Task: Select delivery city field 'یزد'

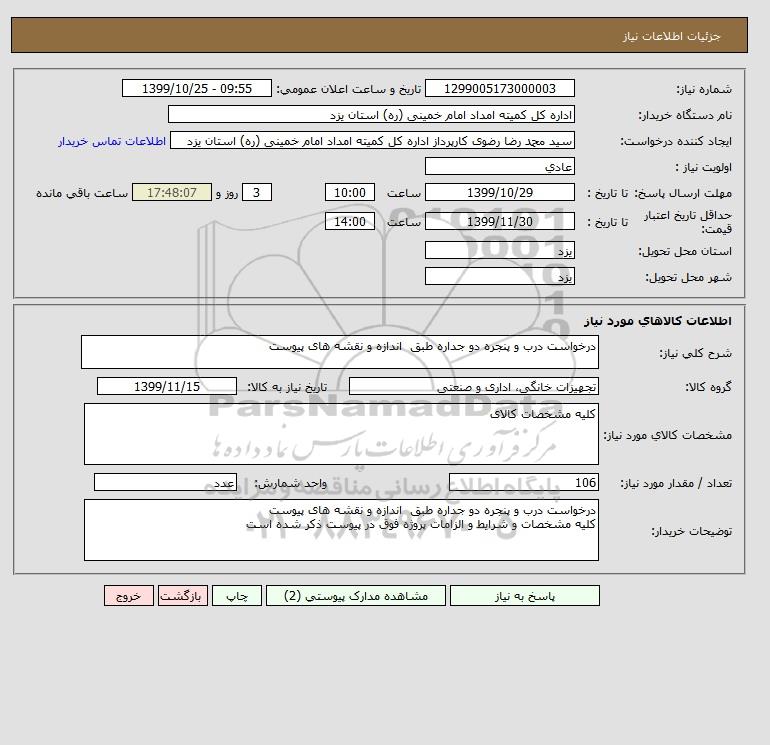Action: point(499,276)
